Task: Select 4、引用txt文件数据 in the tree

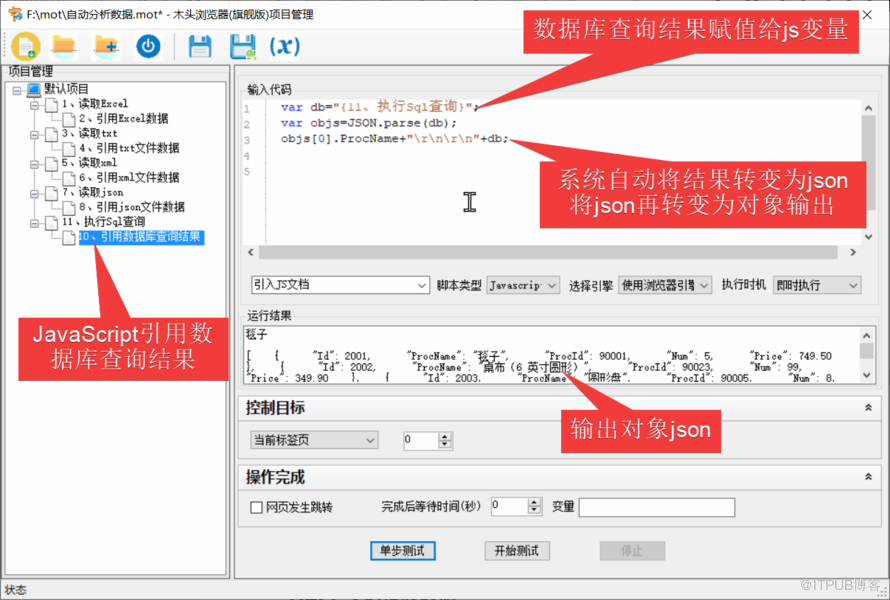Action: [129, 148]
